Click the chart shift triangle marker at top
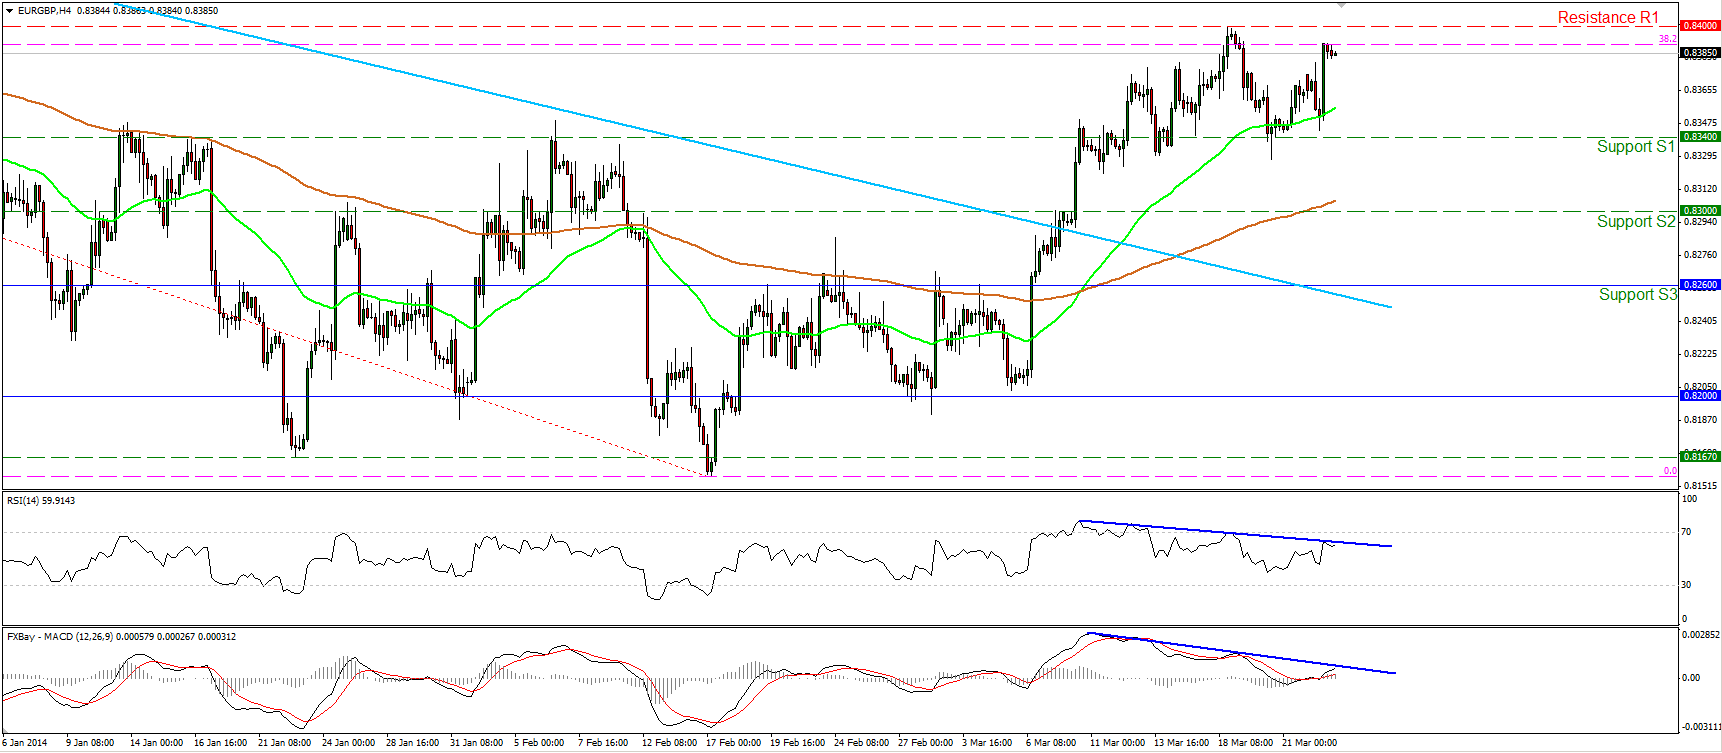Viewport: 1722px width, 753px height. [x=1342, y=5]
